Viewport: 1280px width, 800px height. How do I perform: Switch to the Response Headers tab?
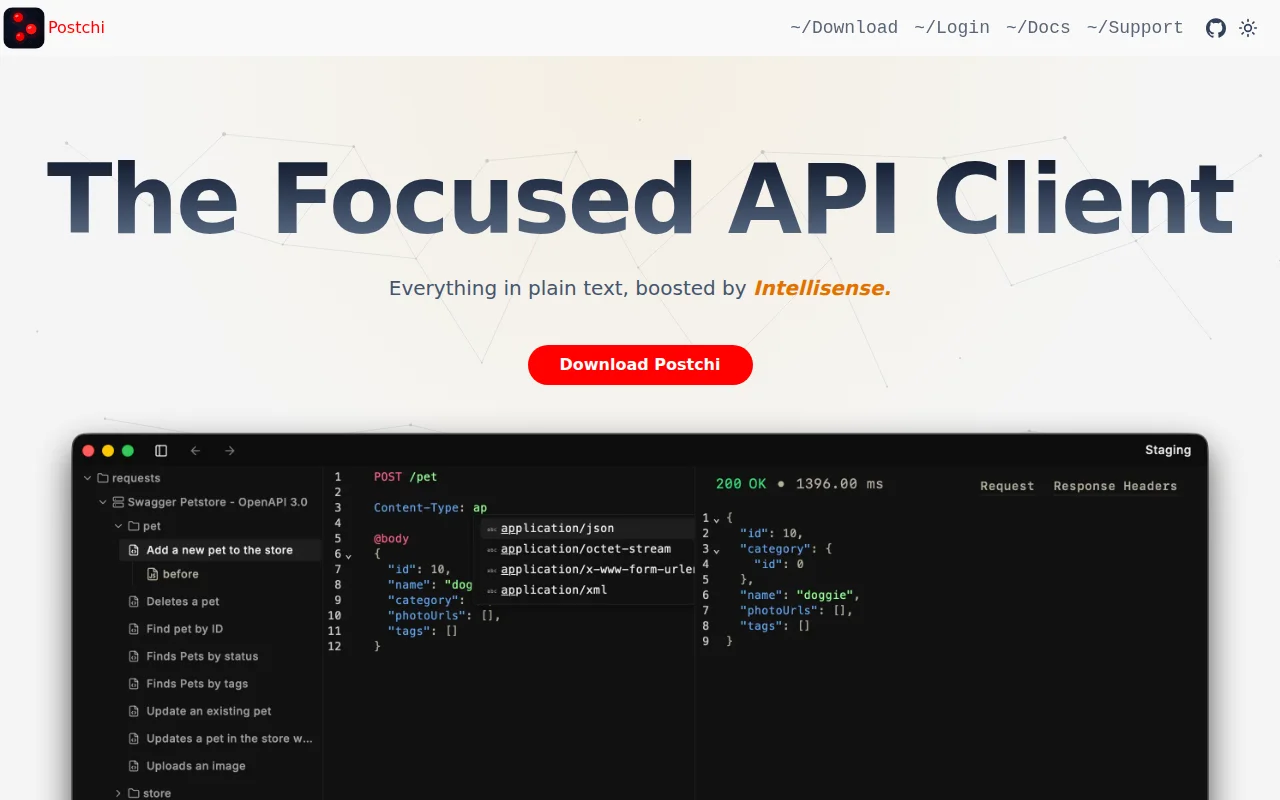1115,486
